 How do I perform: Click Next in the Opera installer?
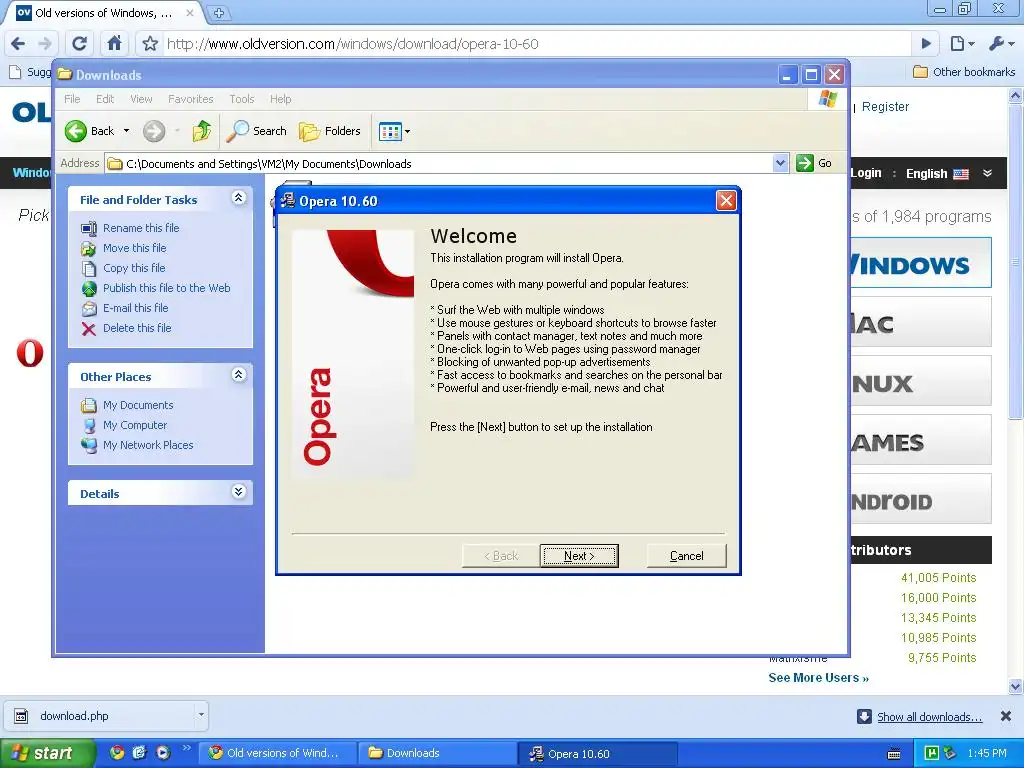[579, 556]
